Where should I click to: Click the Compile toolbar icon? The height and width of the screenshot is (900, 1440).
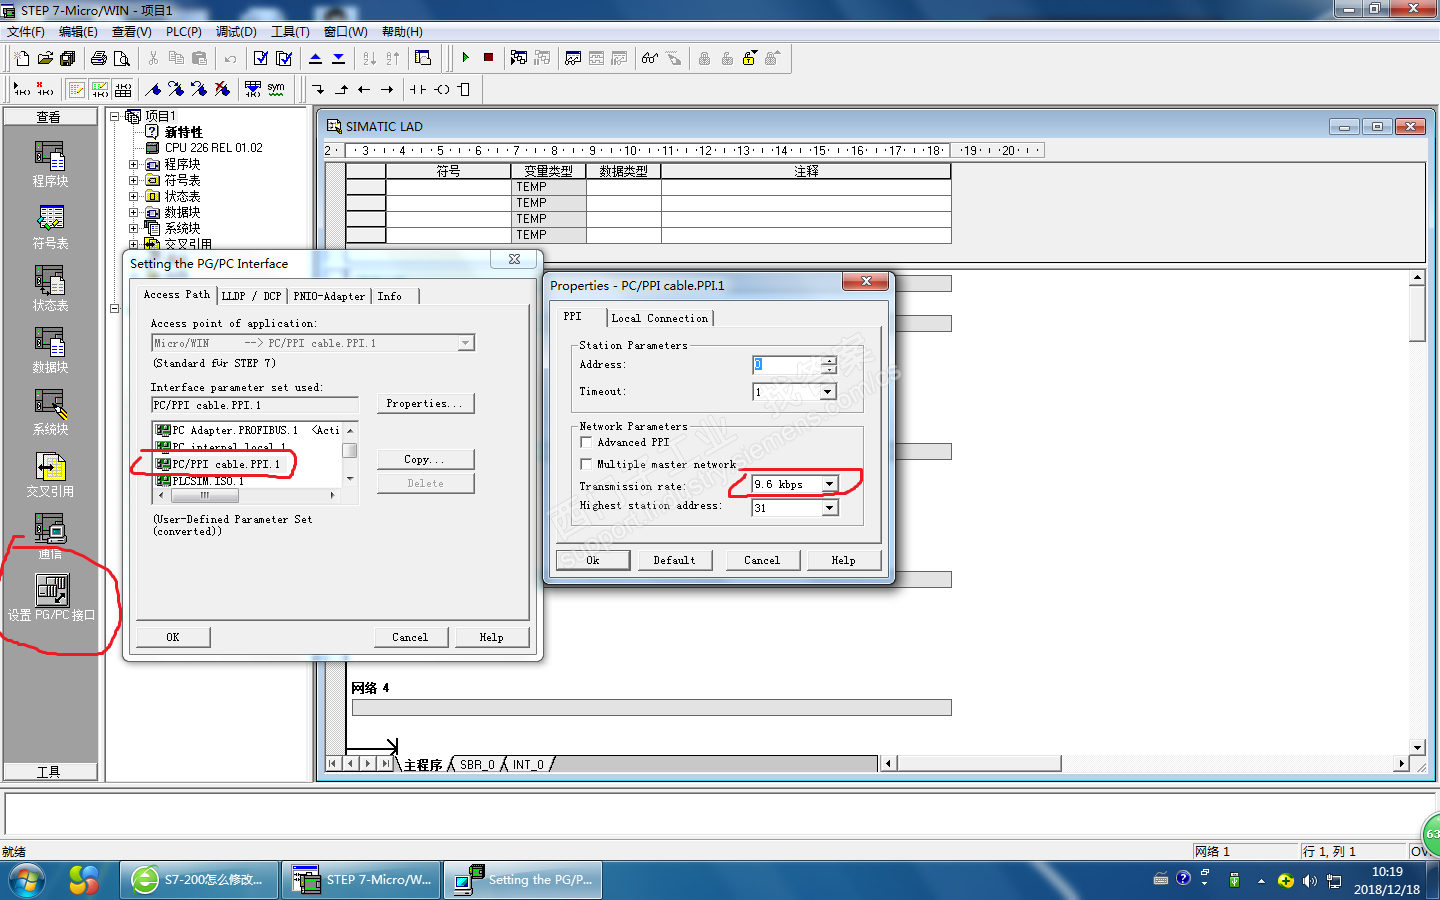point(261,58)
